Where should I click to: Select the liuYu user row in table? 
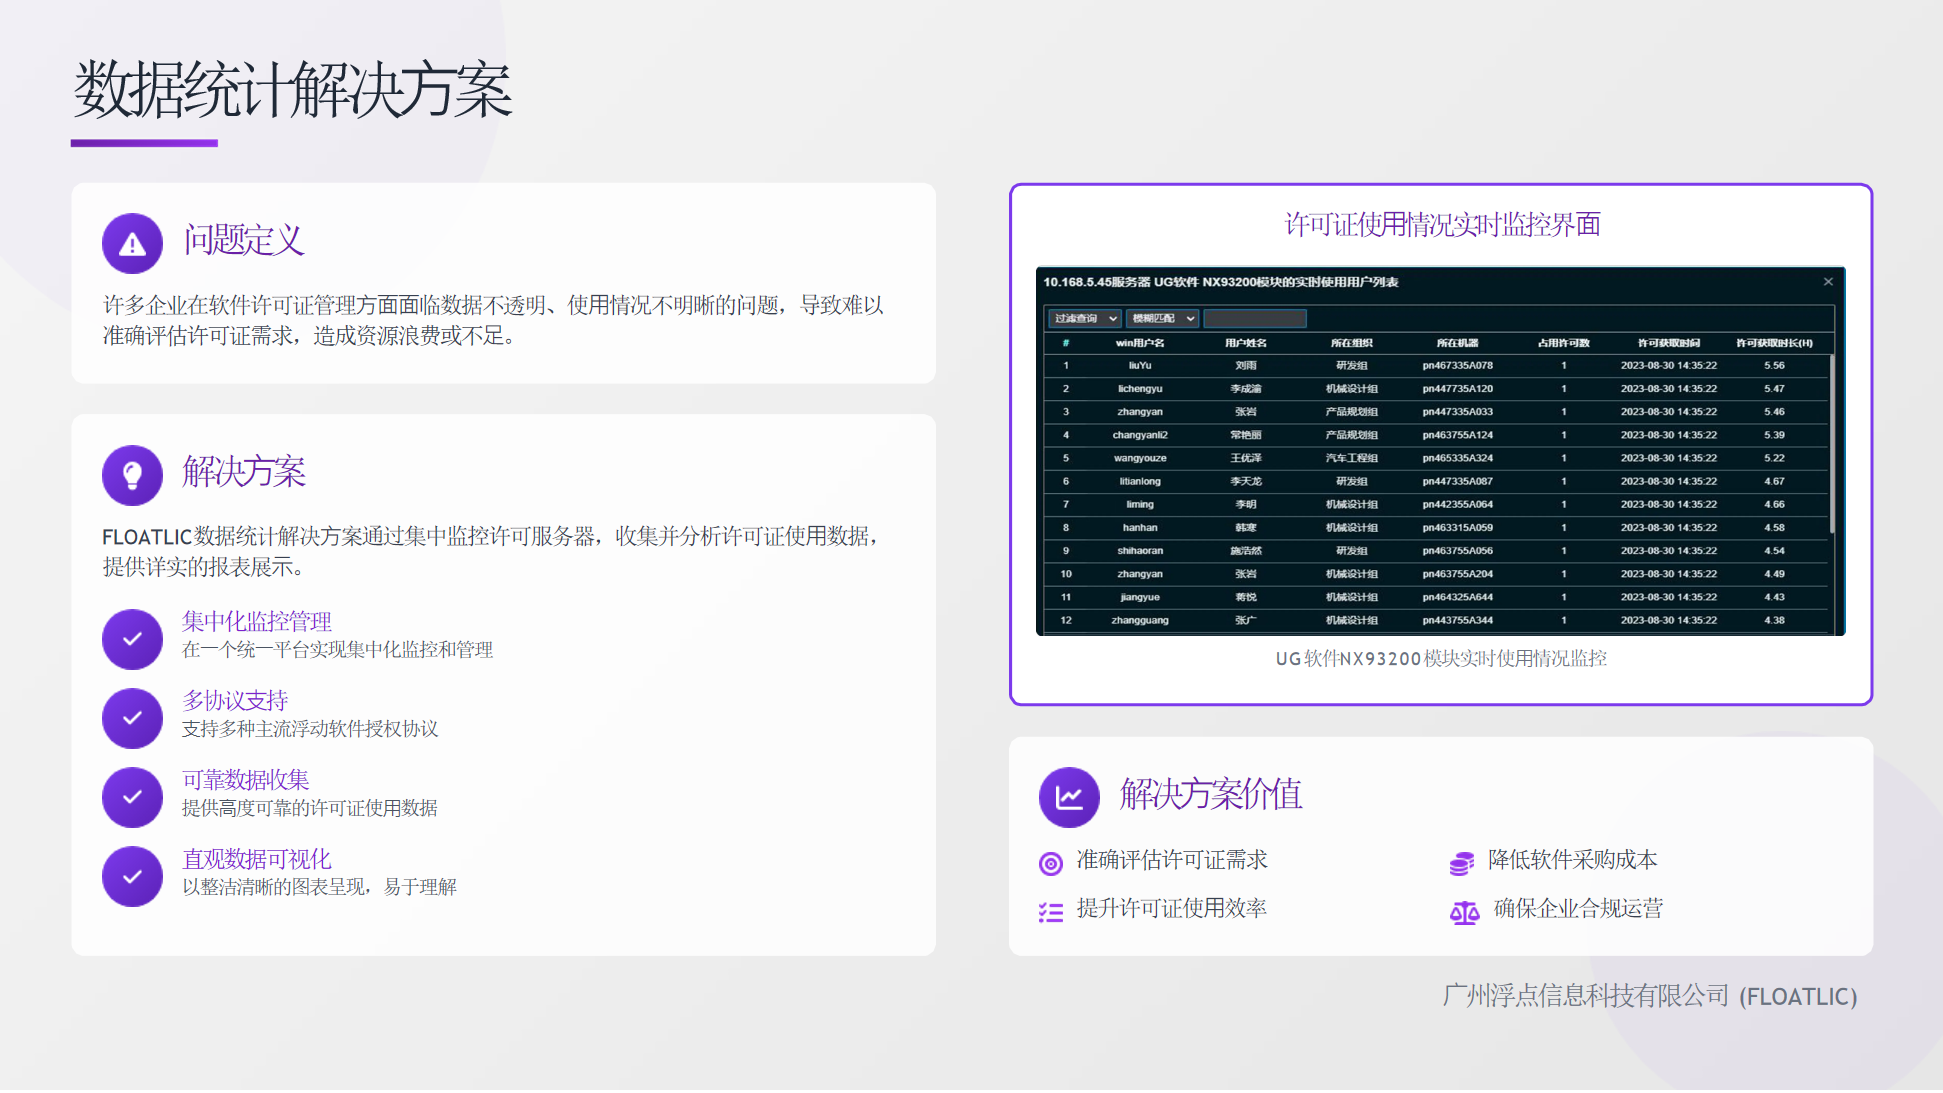click(1140, 366)
